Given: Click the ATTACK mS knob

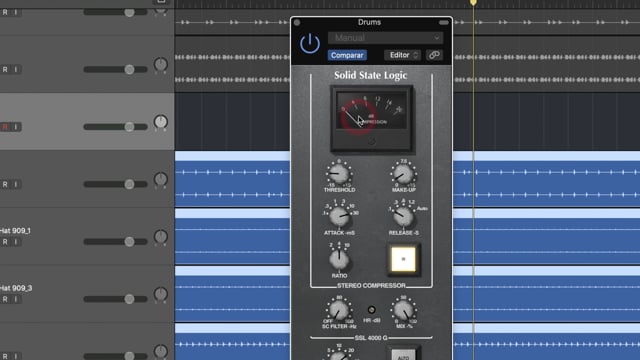Looking at the screenshot, I should (x=339, y=217).
